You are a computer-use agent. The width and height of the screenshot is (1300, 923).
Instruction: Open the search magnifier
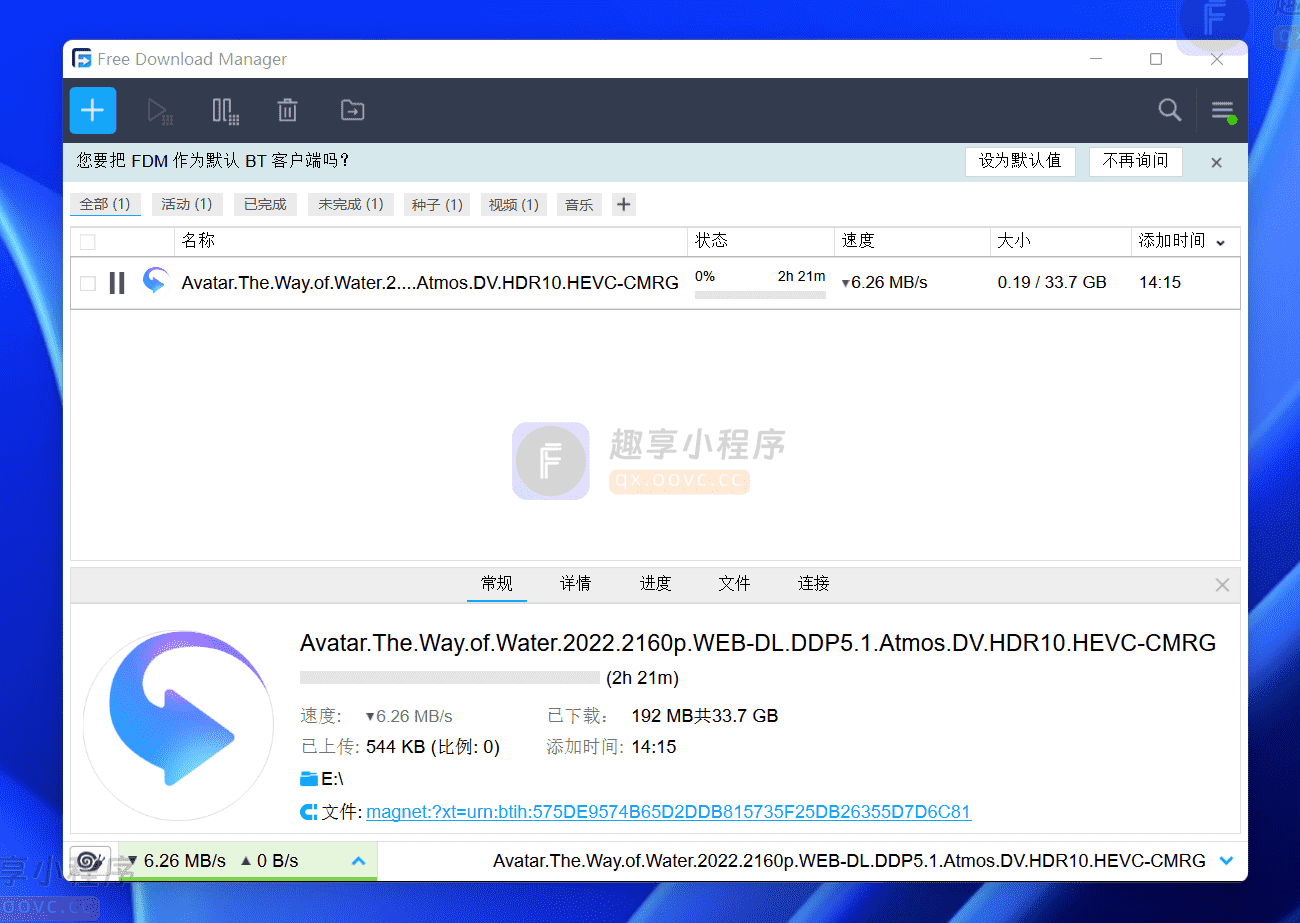(1170, 110)
